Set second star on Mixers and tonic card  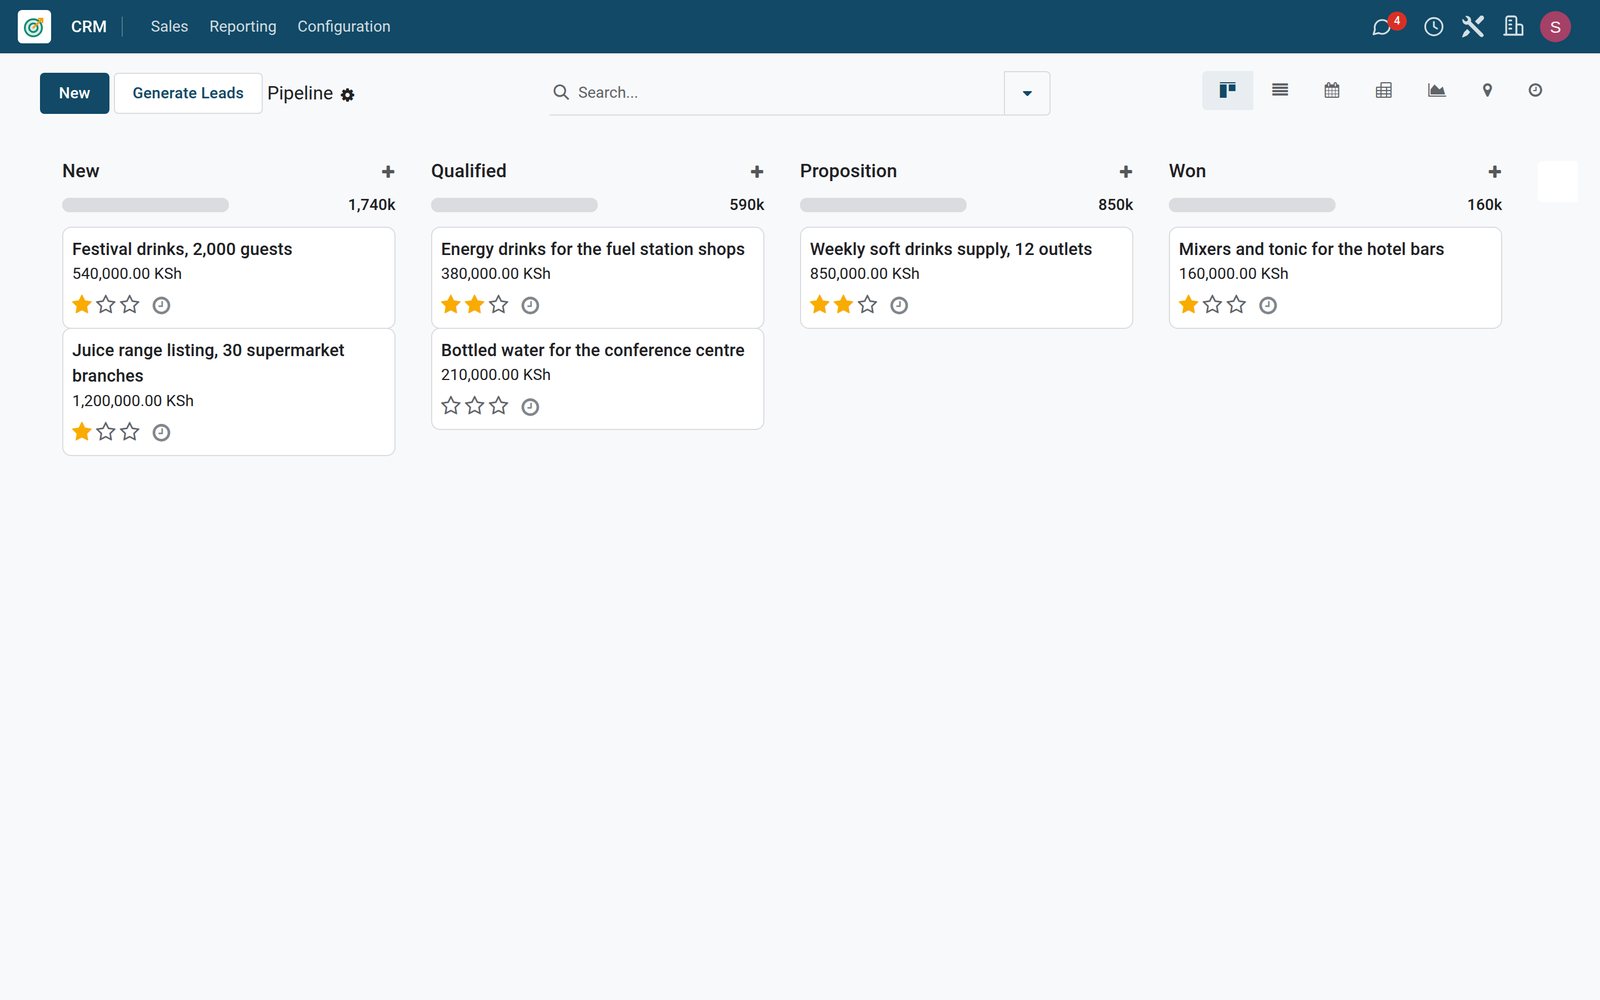(1213, 305)
